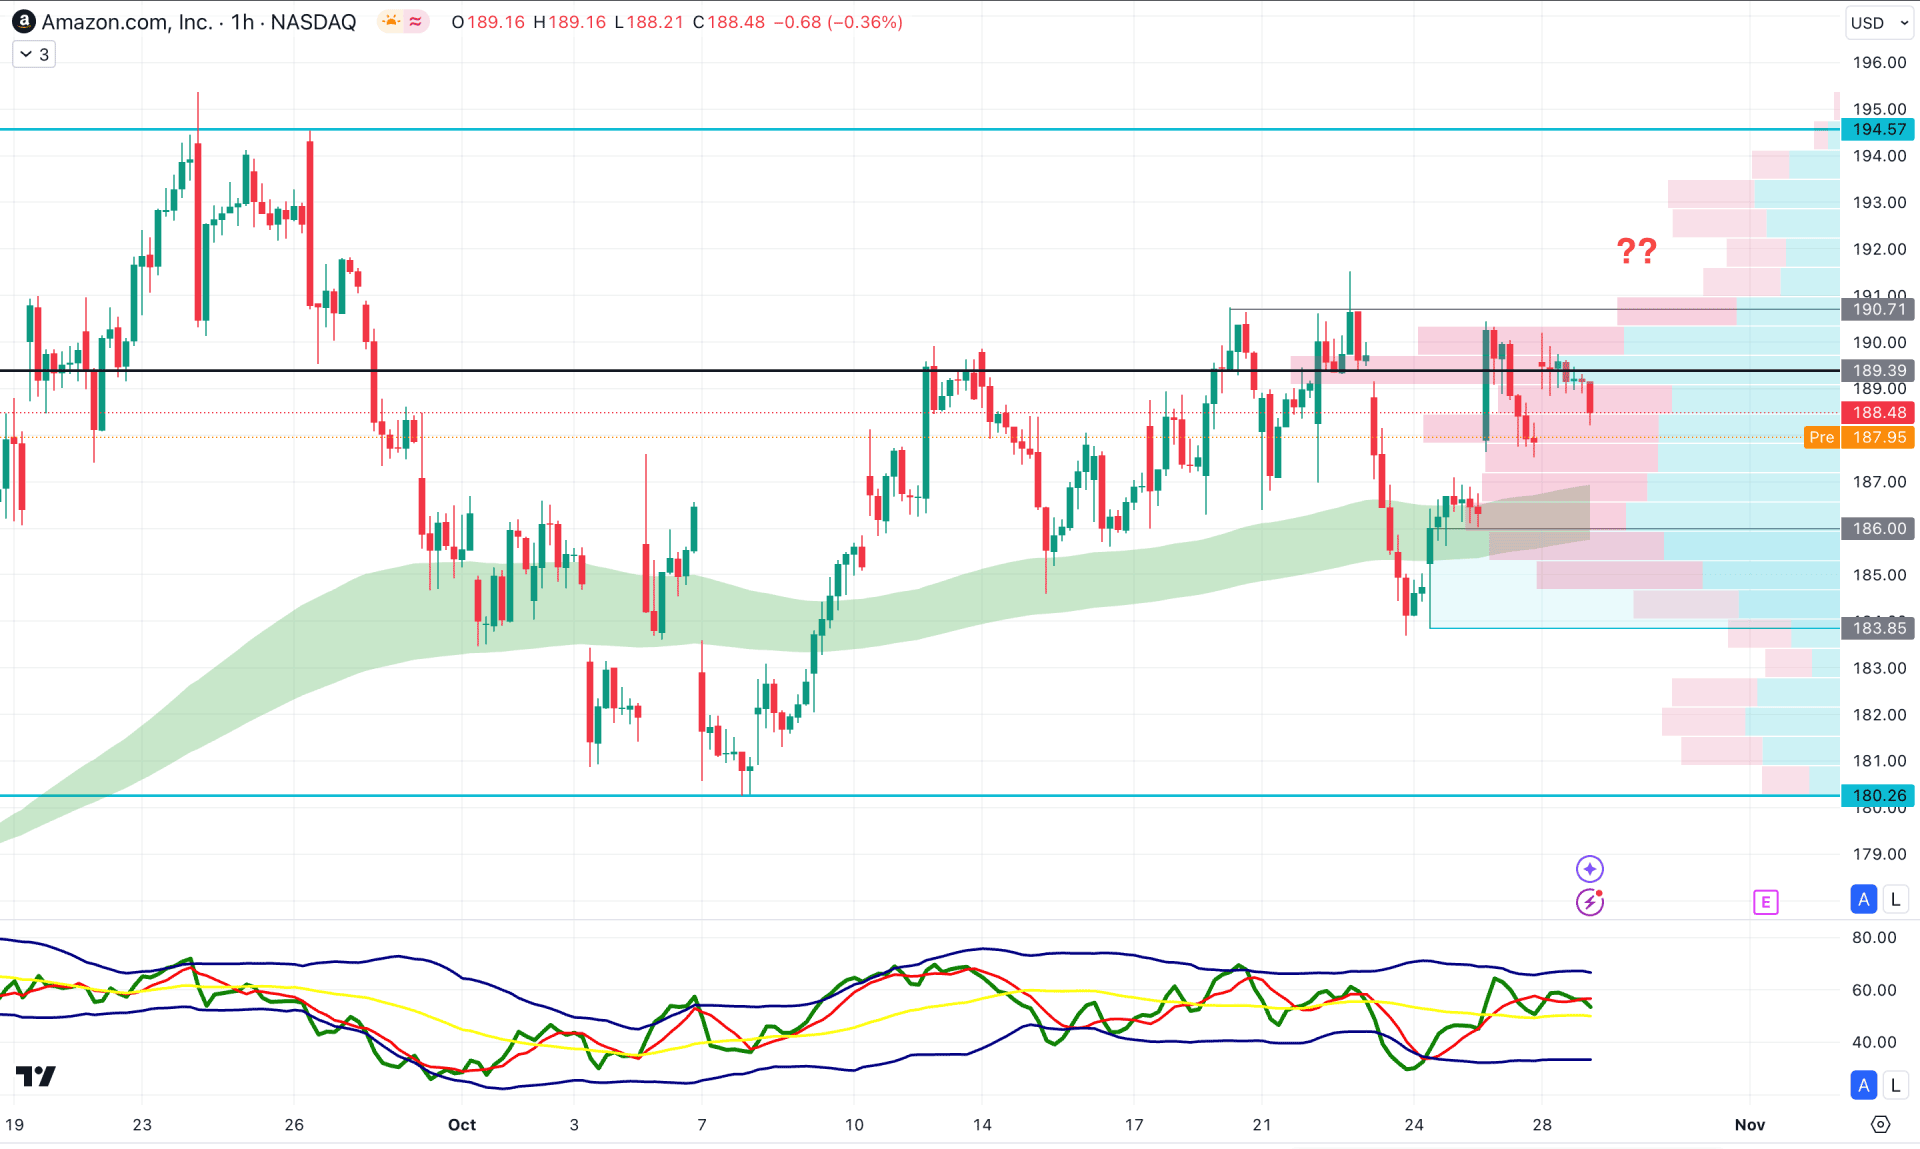Click the 'Nov' date on time axis

[1749, 1124]
